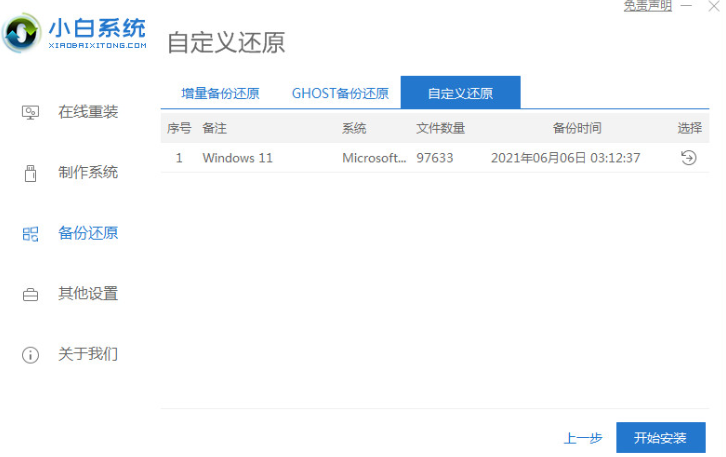Click the 自定义还原 page heading
The height and width of the screenshot is (457, 726).
point(226,43)
